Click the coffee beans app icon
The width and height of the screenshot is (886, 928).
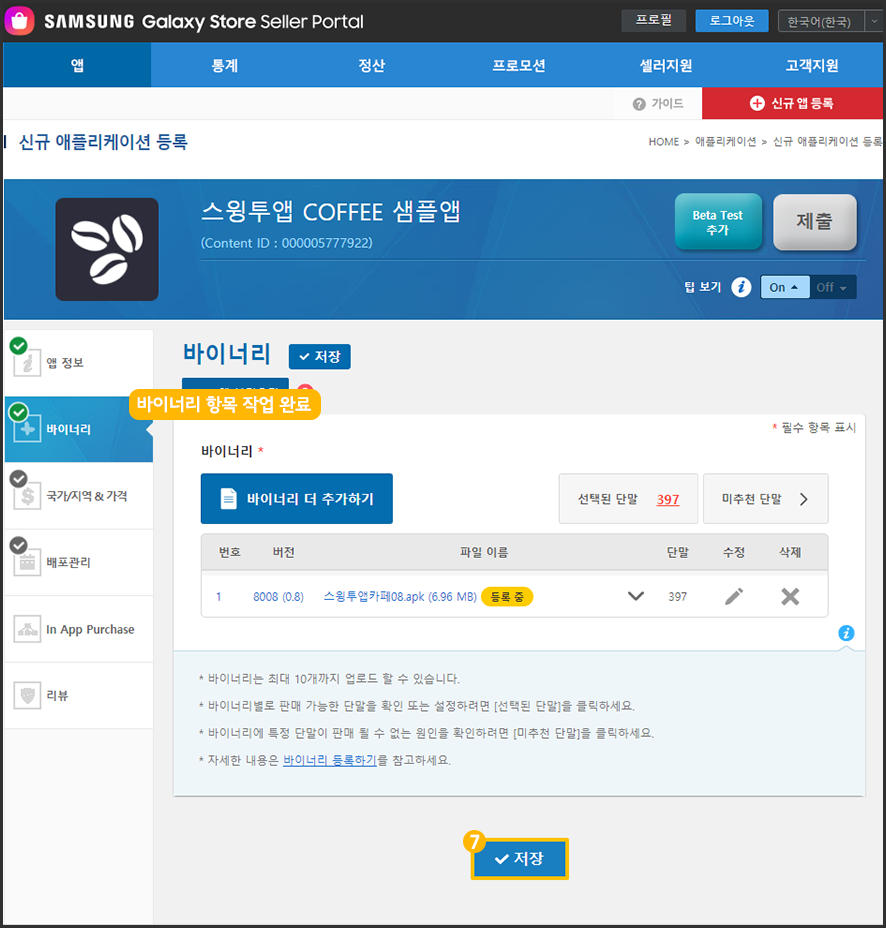point(107,249)
